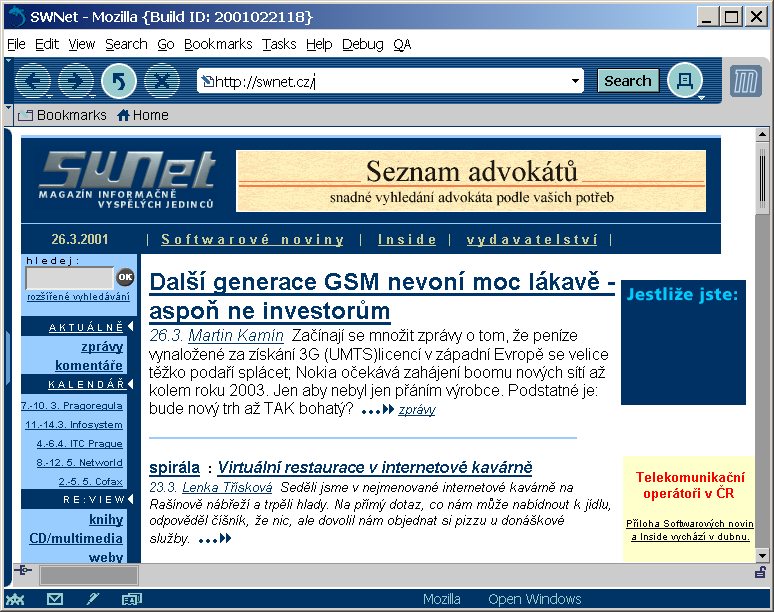This screenshot has height=612, width=774.
Task: Open the Help menu
Action: (319, 44)
